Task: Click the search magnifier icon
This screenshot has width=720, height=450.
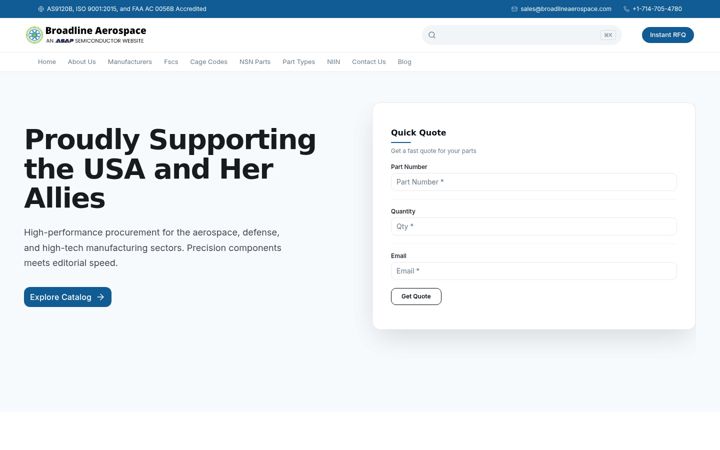Action: tap(432, 35)
